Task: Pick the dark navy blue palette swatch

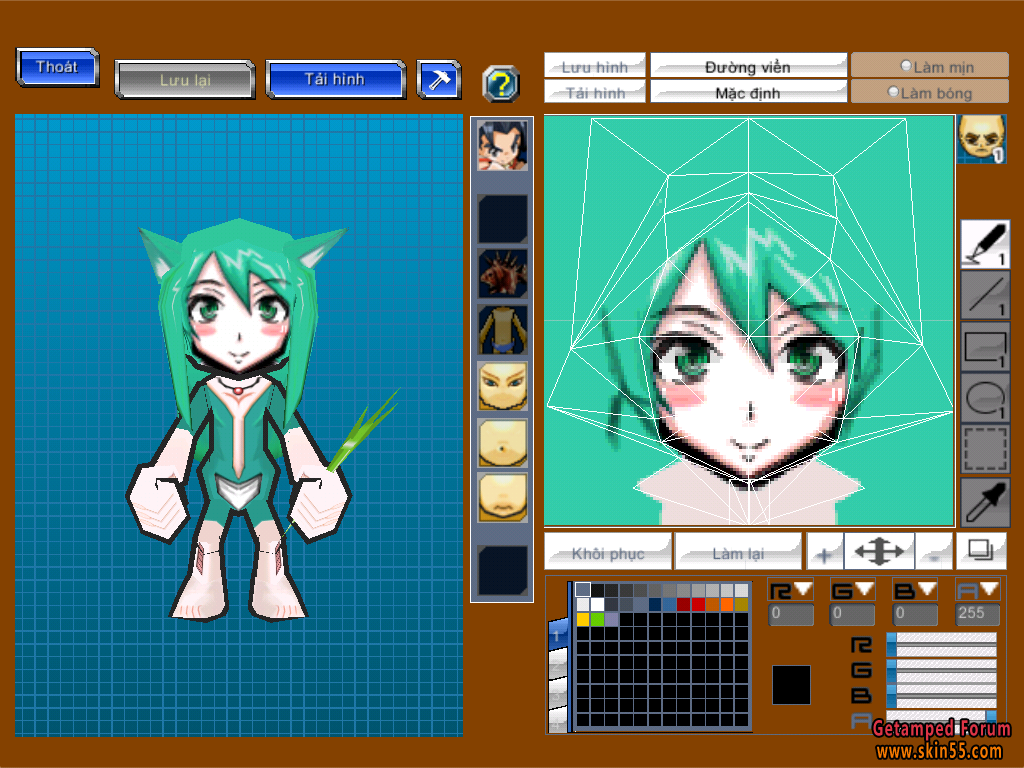Action: click(x=655, y=604)
